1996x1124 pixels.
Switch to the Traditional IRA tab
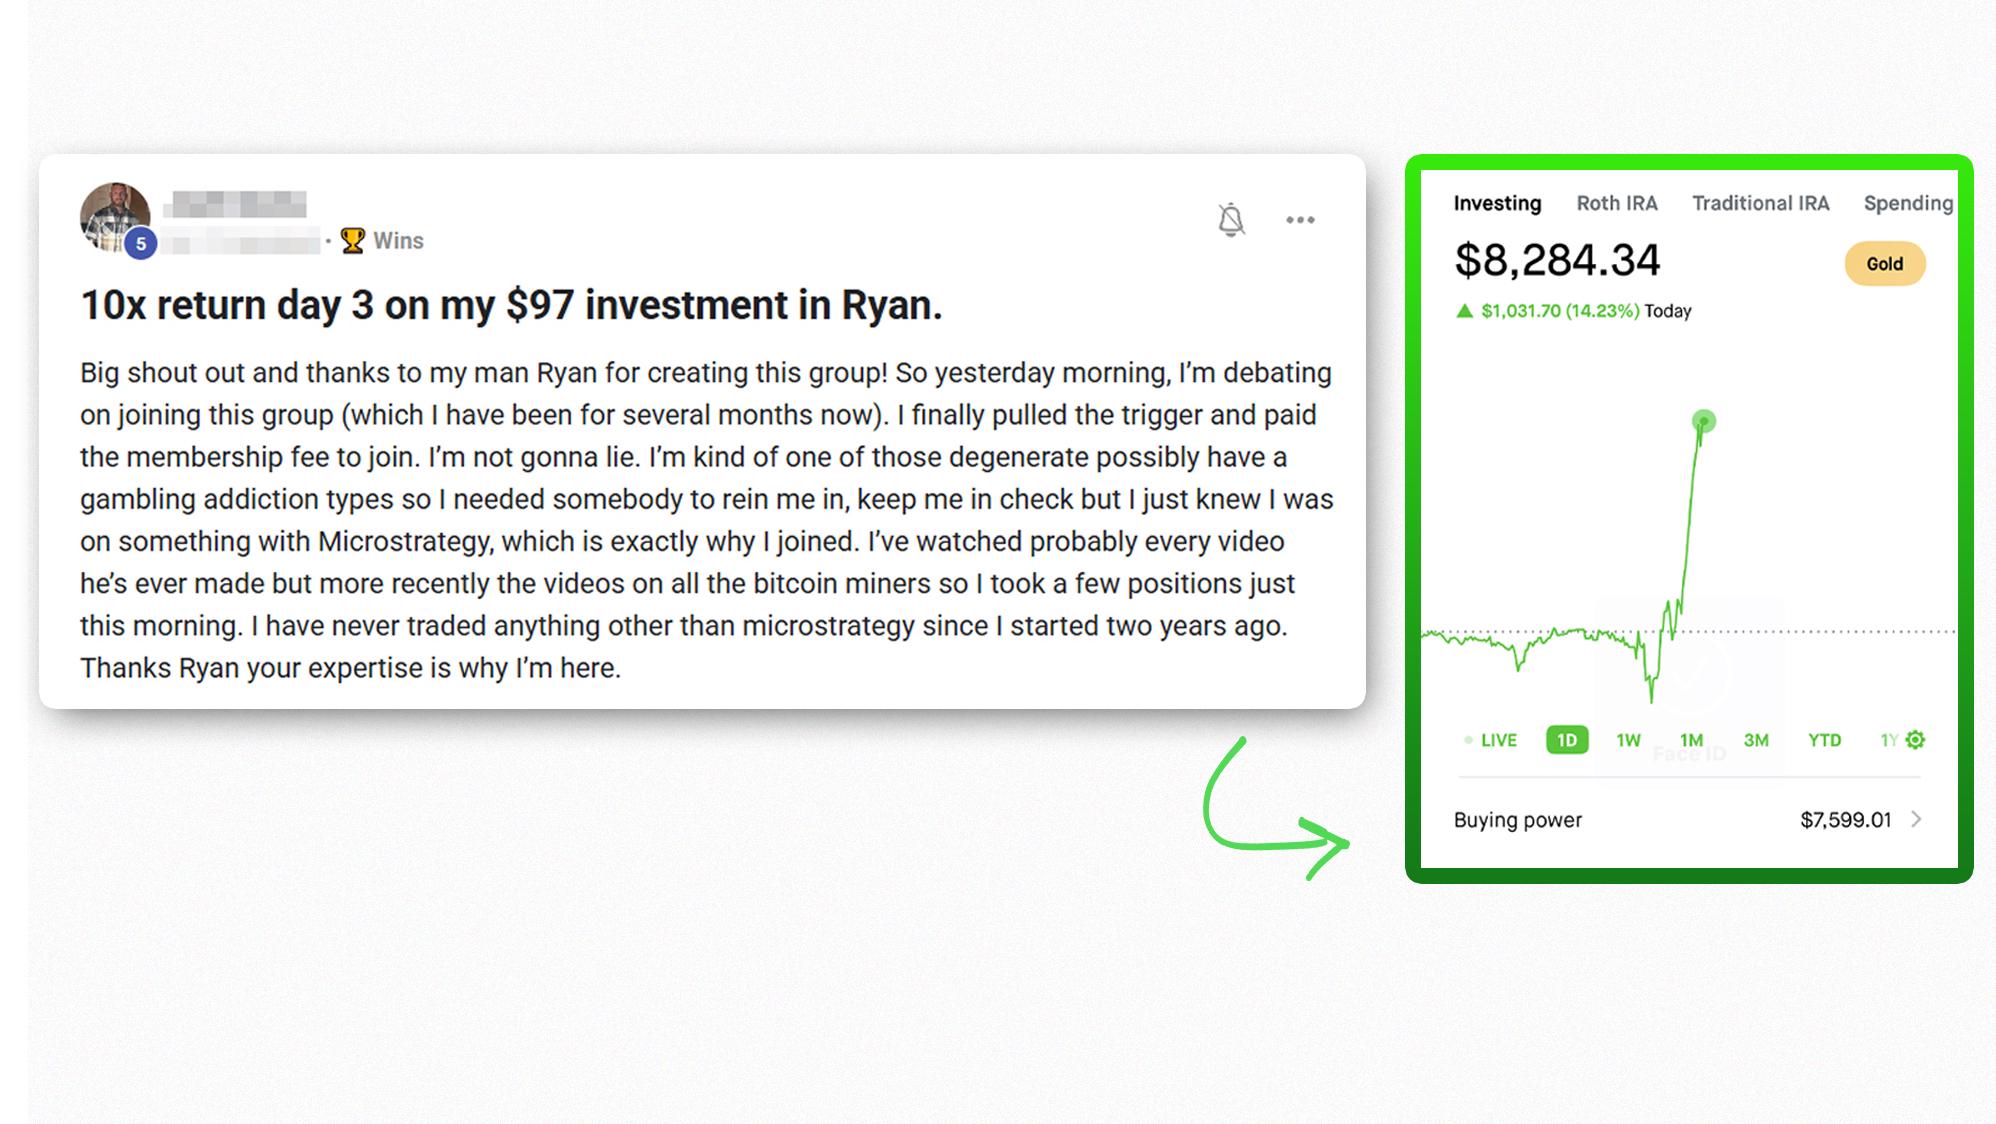1760,203
